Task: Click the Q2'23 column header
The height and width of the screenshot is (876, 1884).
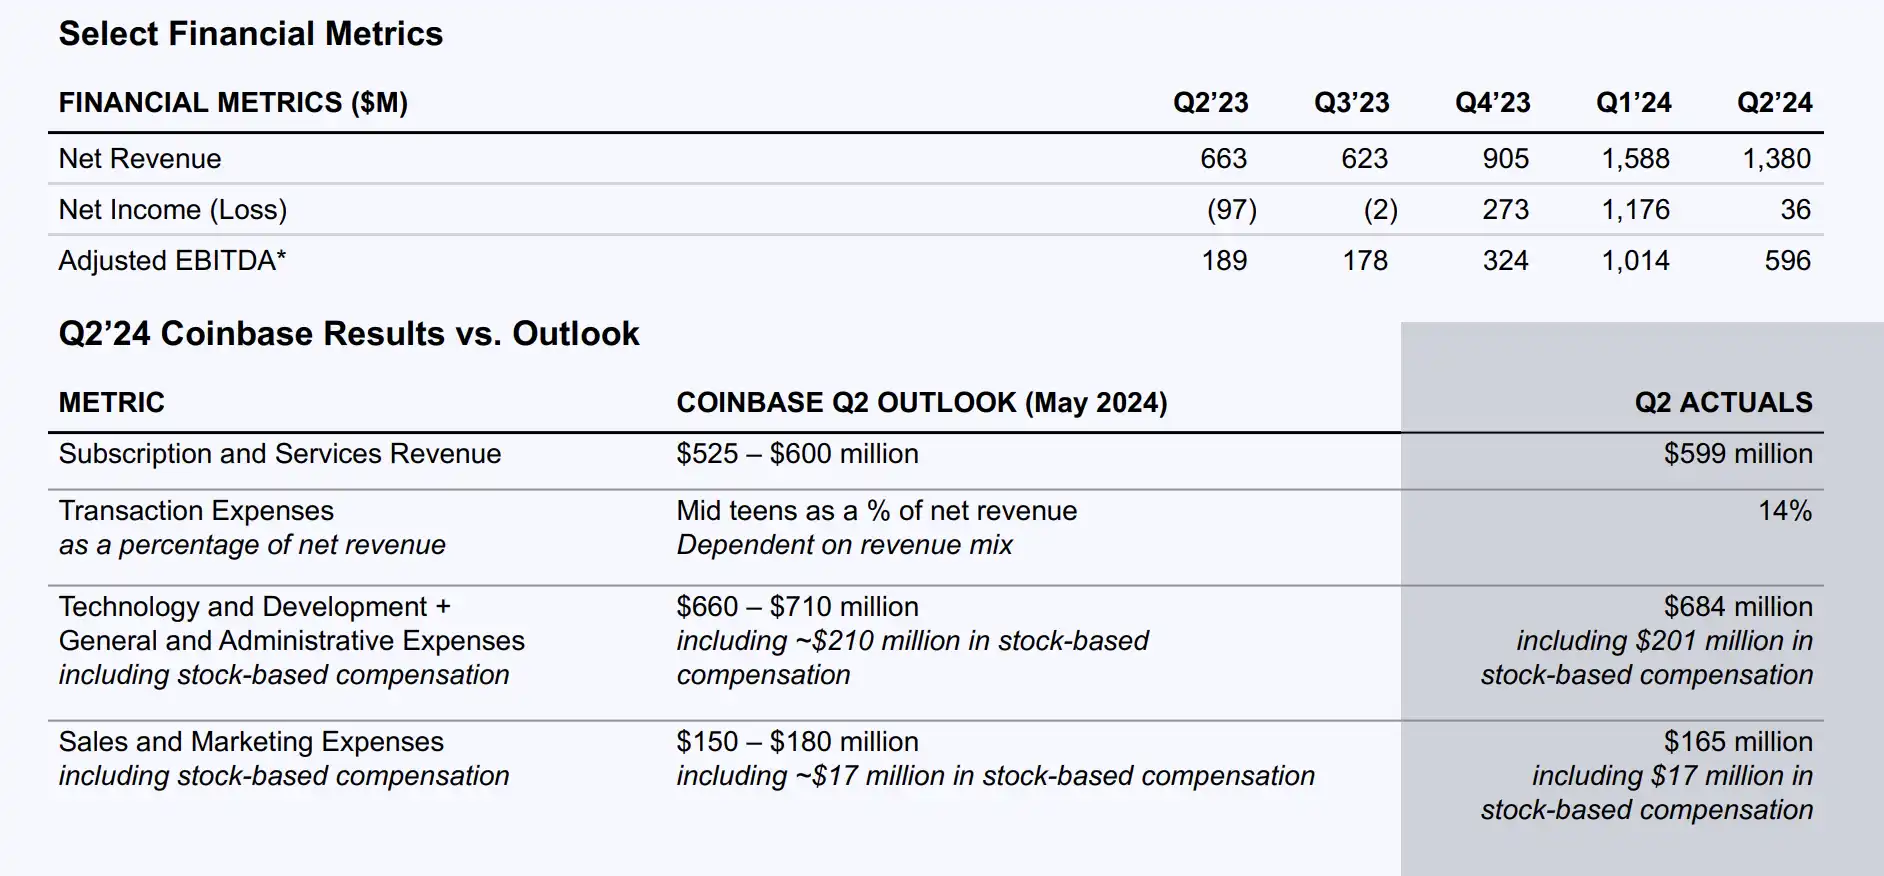Action: click(x=1210, y=103)
